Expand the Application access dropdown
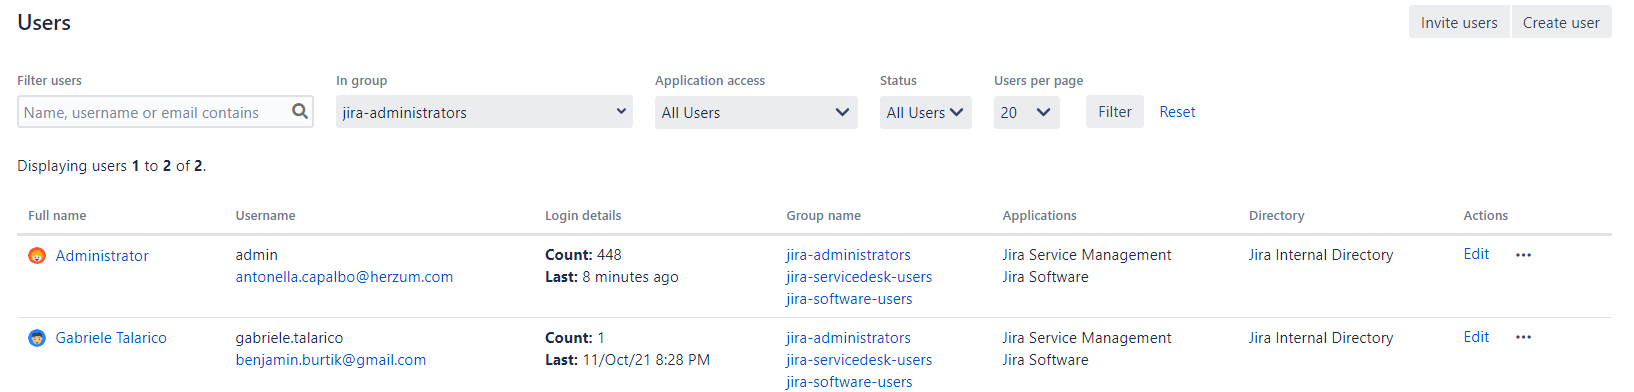 756,112
